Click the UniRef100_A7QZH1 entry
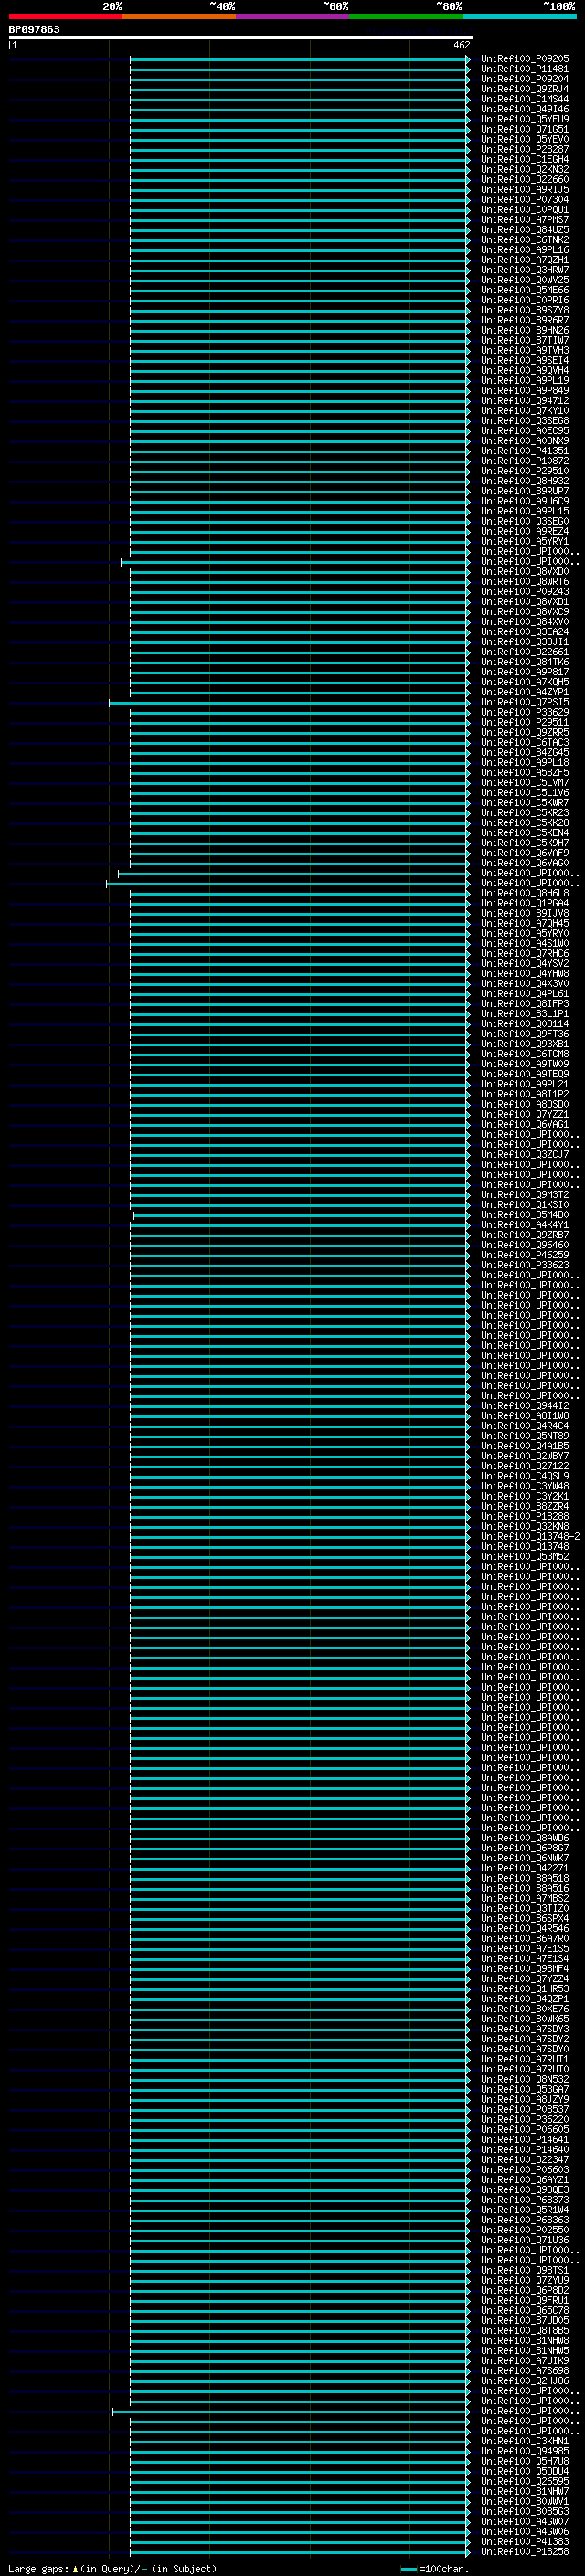Image resolution: width=585 pixels, height=2576 pixels. click(525, 260)
